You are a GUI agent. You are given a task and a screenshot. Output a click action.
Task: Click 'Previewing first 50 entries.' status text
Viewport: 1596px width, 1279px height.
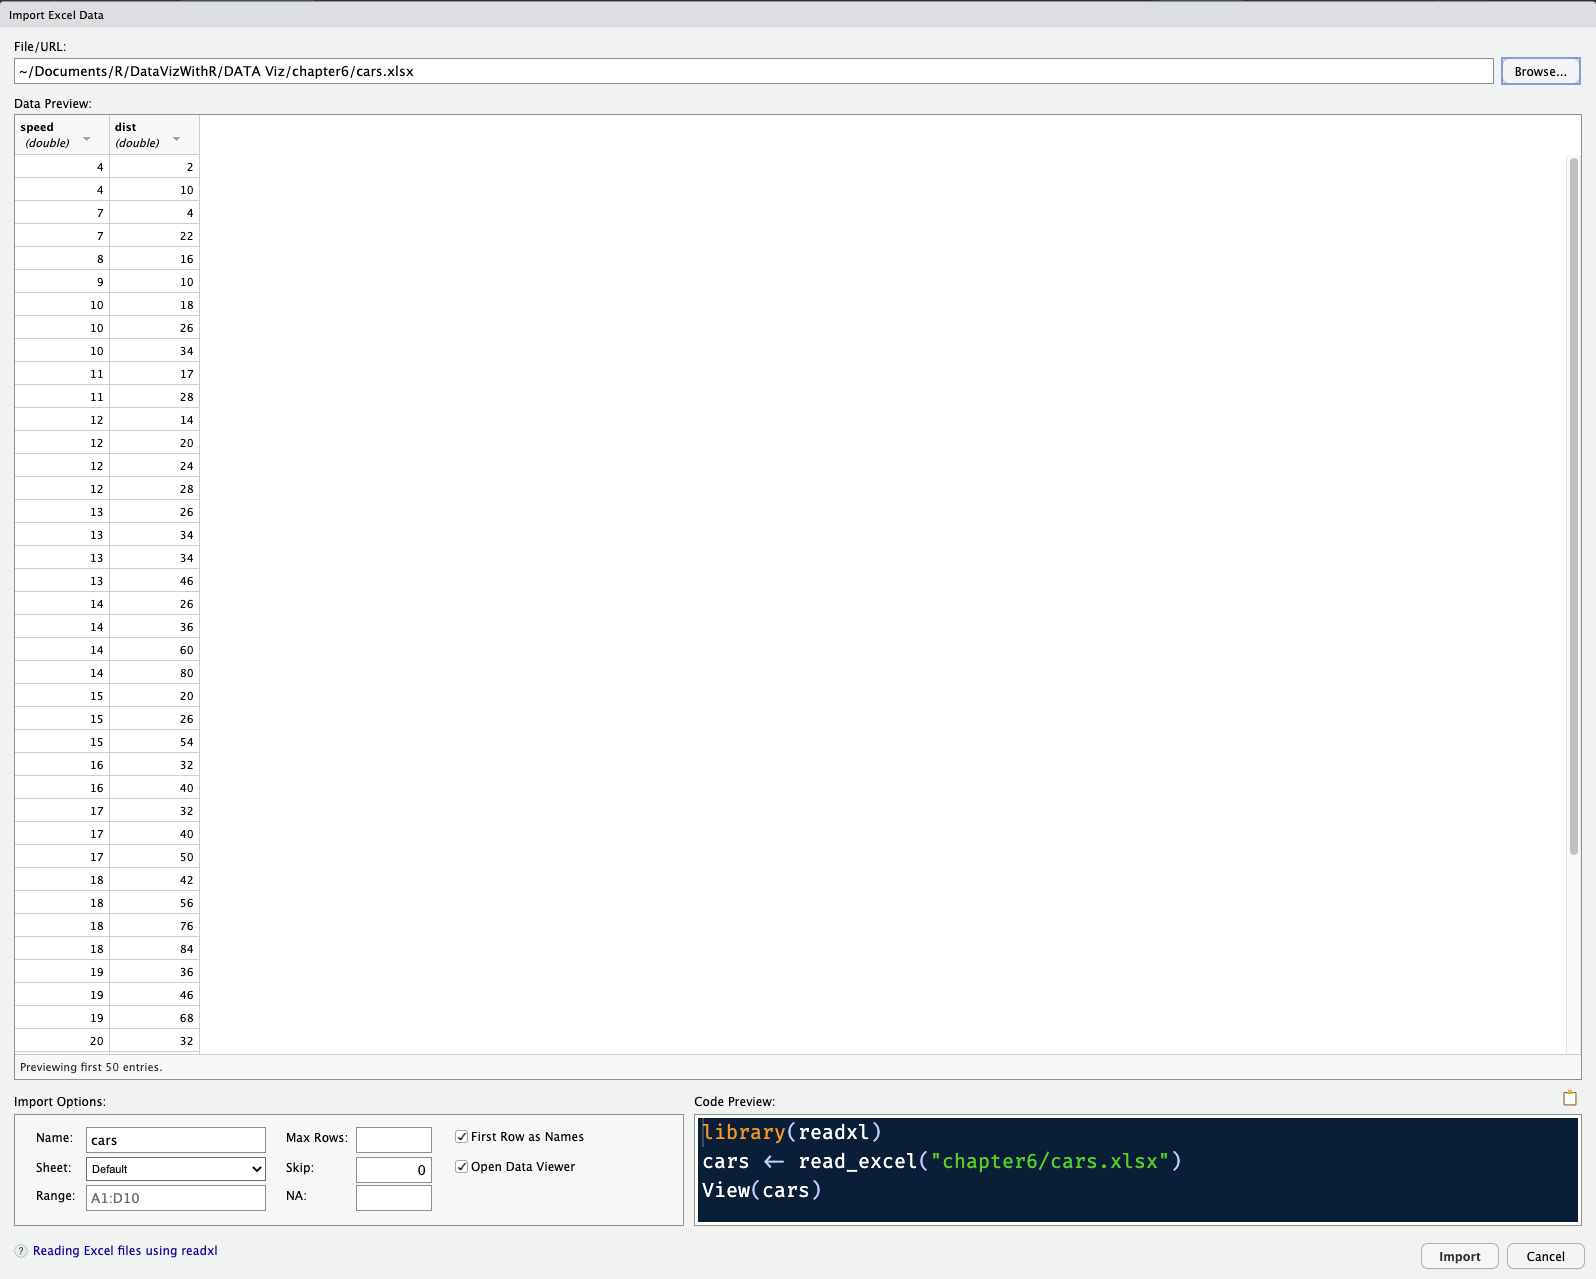91,1067
